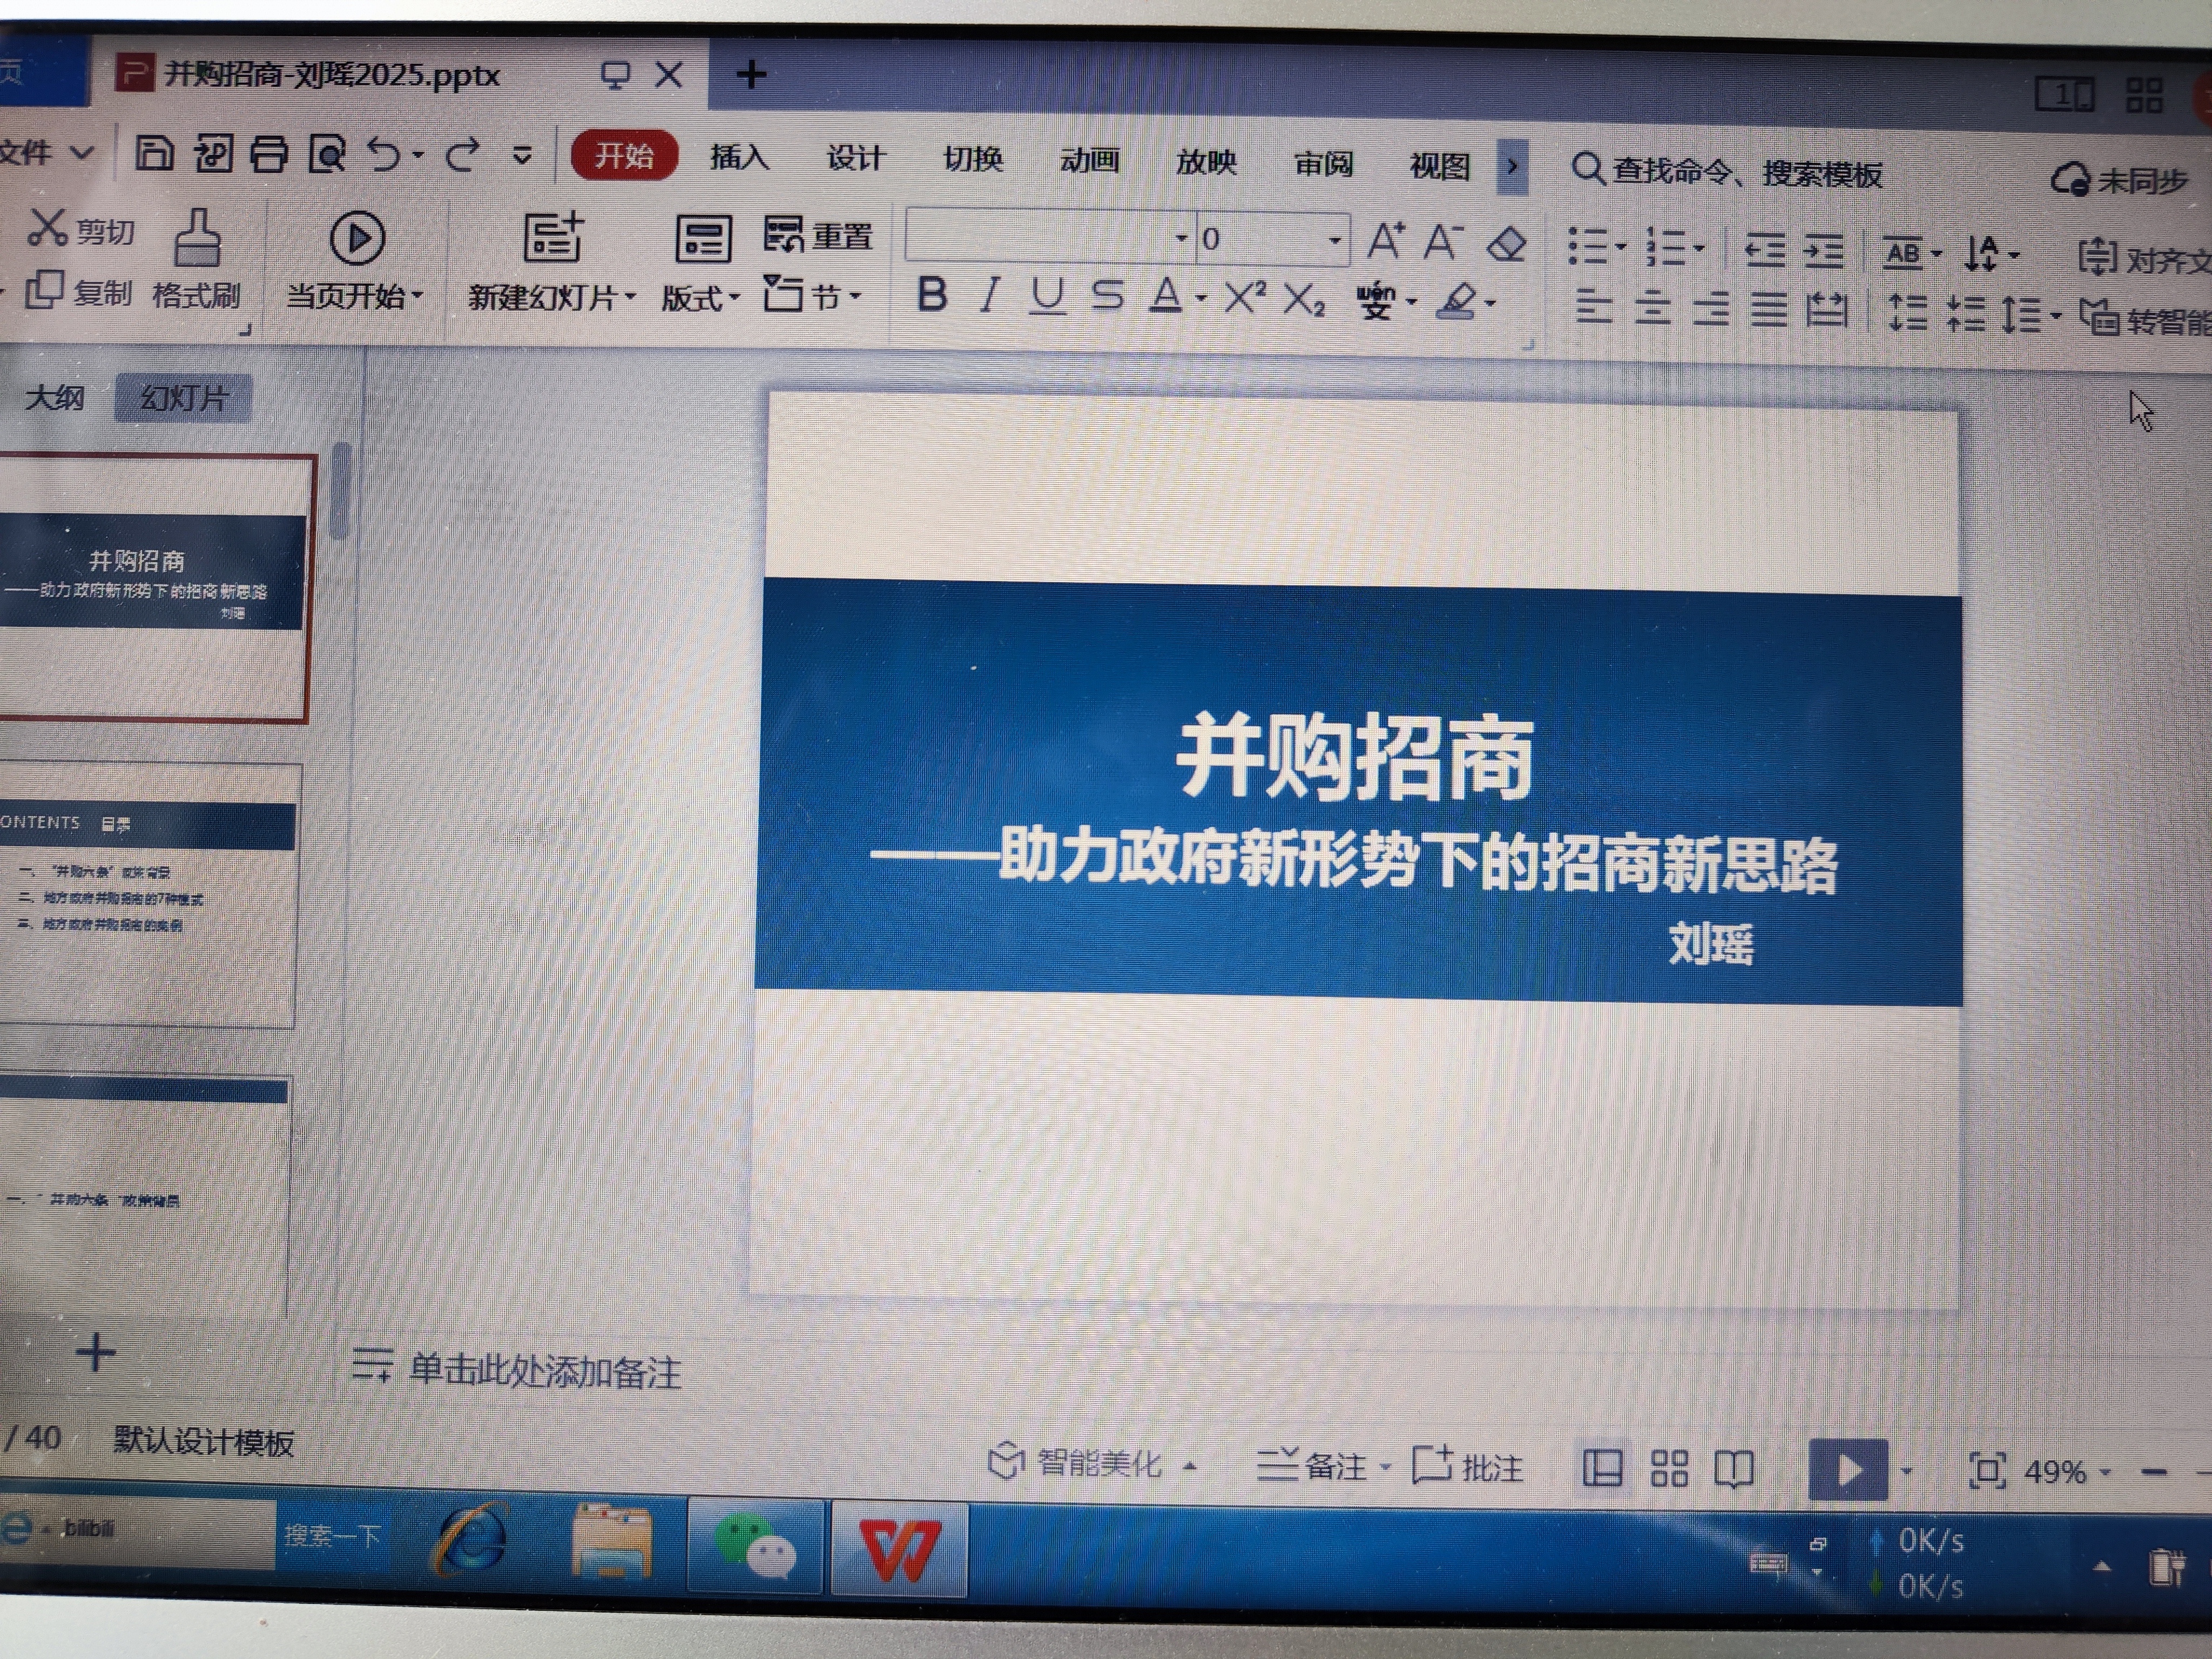Image resolution: width=2212 pixels, height=1659 pixels.
Task: Click the scissors Cut icon
Action: (46, 228)
